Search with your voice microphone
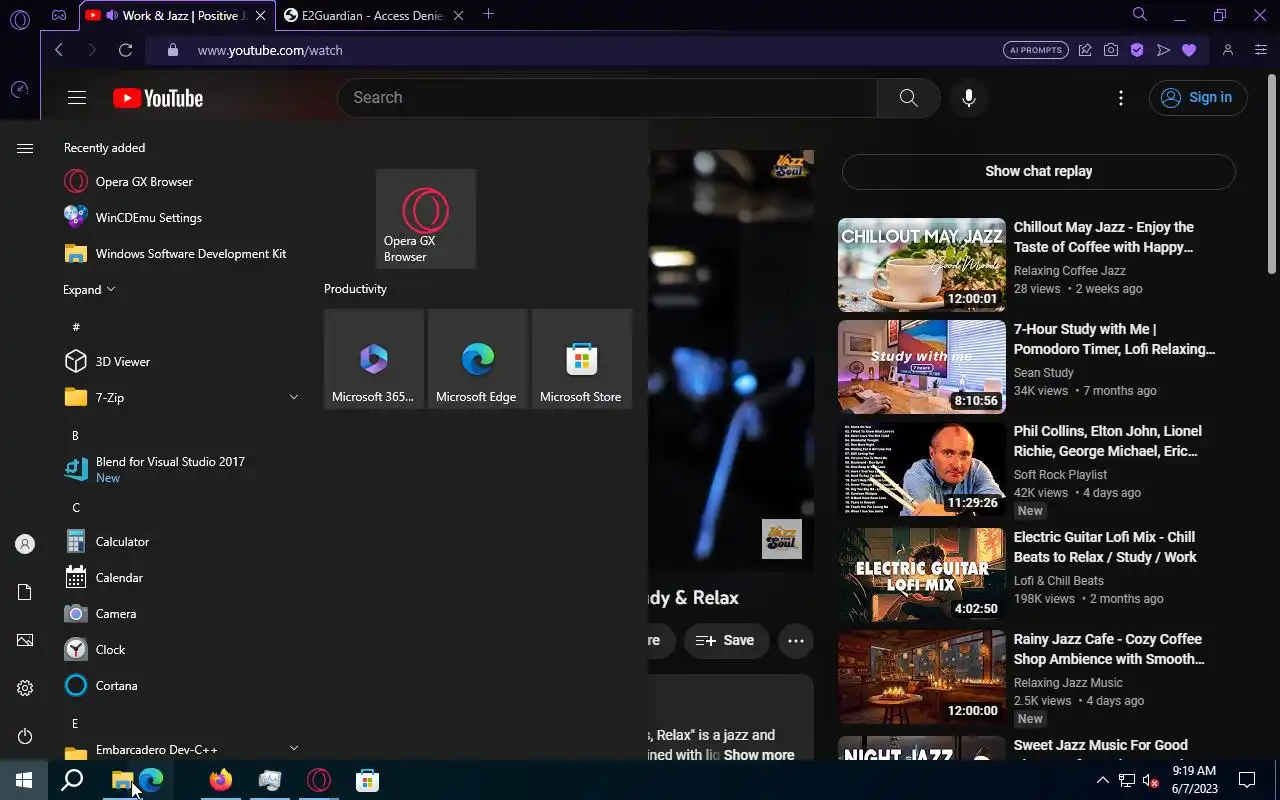This screenshot has width=1280, height=800. pos(968,97)
